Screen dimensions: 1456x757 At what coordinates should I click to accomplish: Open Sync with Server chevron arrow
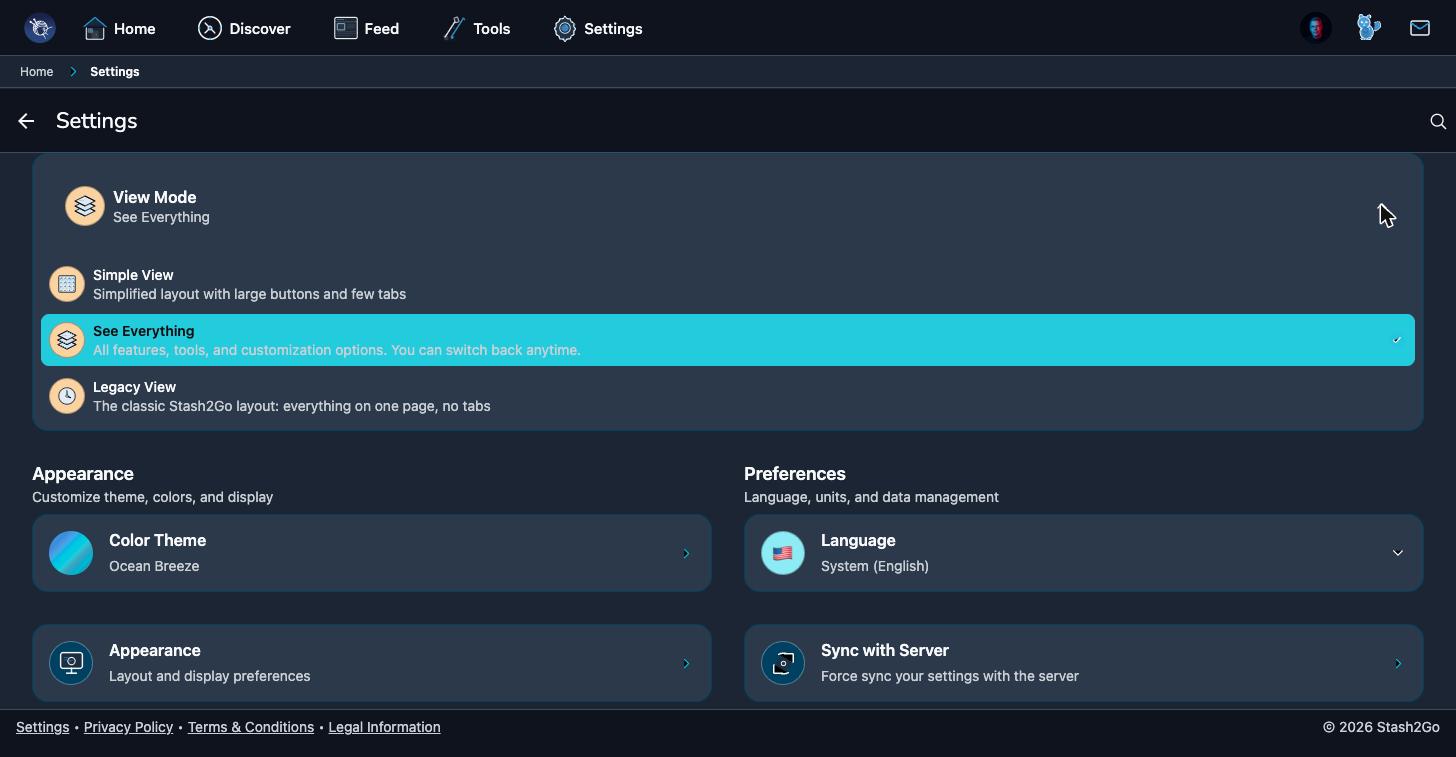pyautogui.click(x=1398, y=663)
